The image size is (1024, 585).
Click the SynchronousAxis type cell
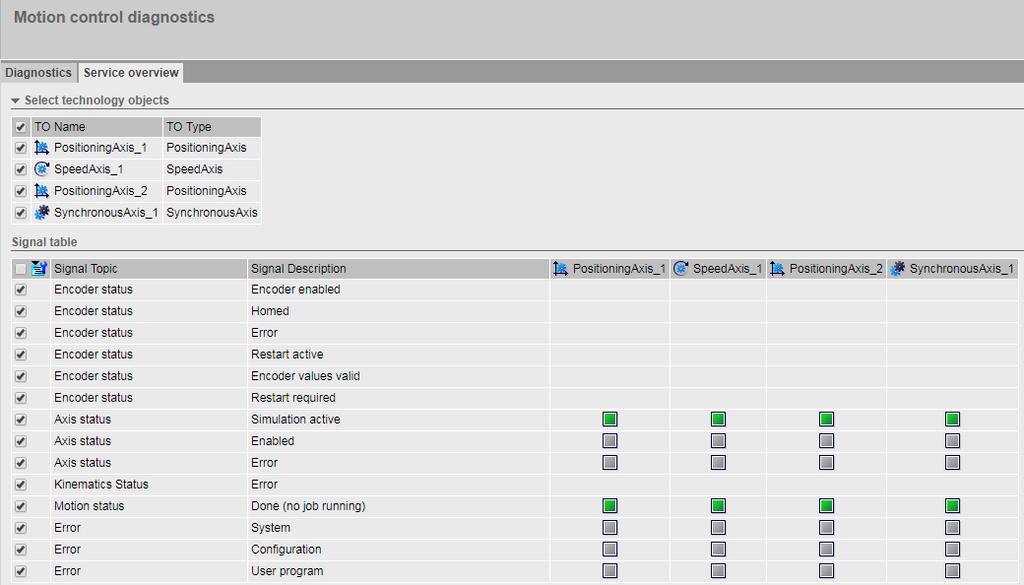[212, 212]
